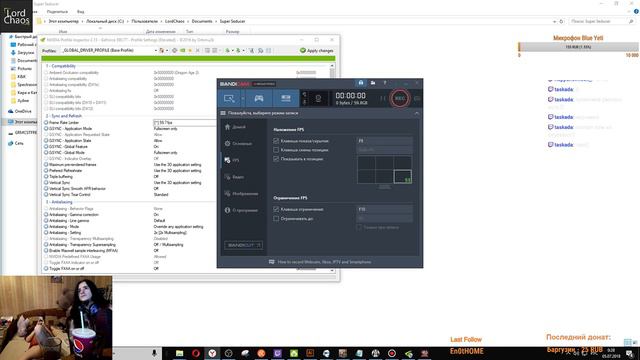Image resolution: width=640 pixels, height=360 pixels.
Task: Click the taskbar microphone icon
Action: [x=154, y=353]
